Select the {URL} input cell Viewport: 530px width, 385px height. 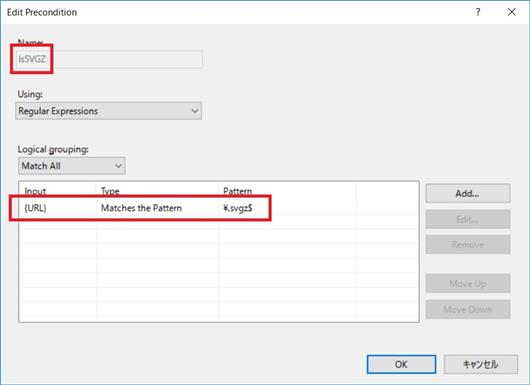point(35,208)
